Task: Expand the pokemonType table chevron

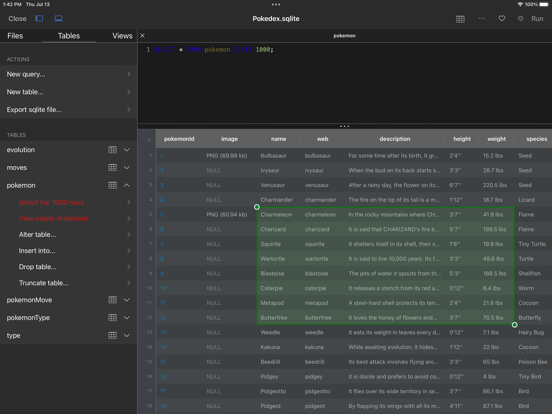Action: click(127, 318)
